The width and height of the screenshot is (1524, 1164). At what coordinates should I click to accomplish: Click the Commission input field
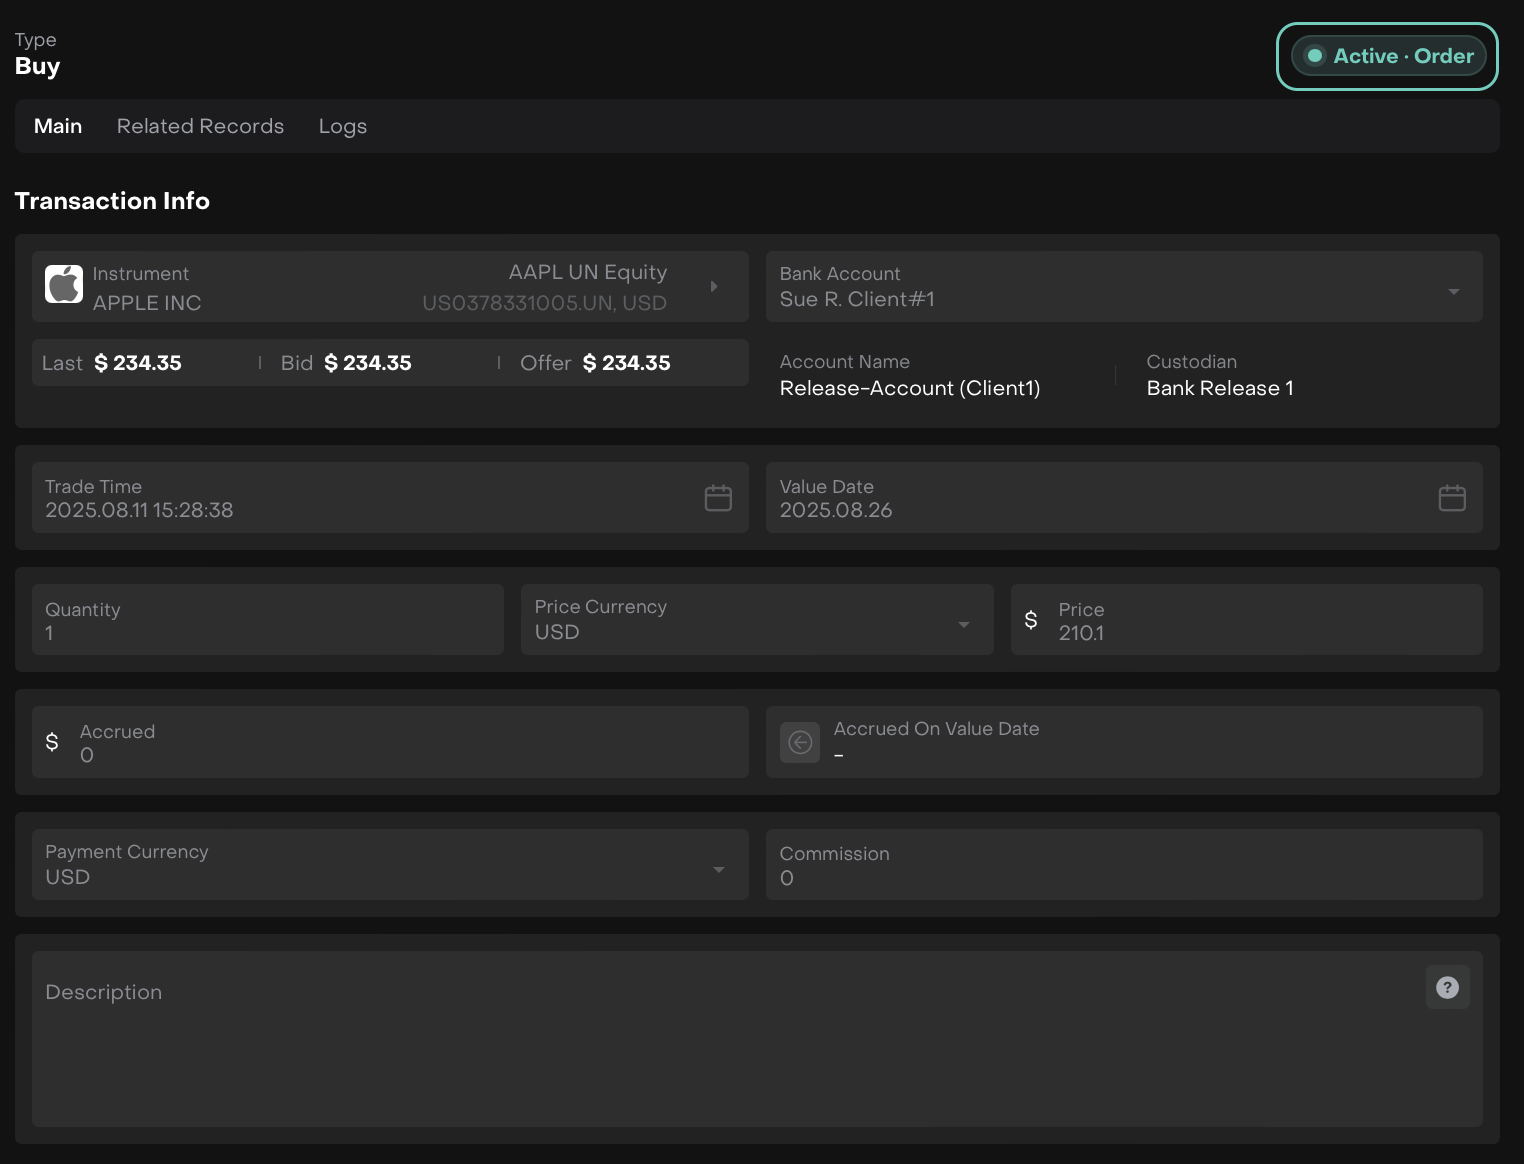pyautogui.click(x=1123, y=865)
